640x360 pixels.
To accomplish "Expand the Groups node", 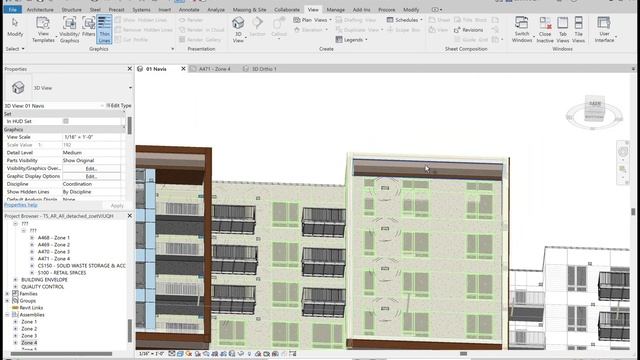I will pyautogui.click(x=7, y=300).
